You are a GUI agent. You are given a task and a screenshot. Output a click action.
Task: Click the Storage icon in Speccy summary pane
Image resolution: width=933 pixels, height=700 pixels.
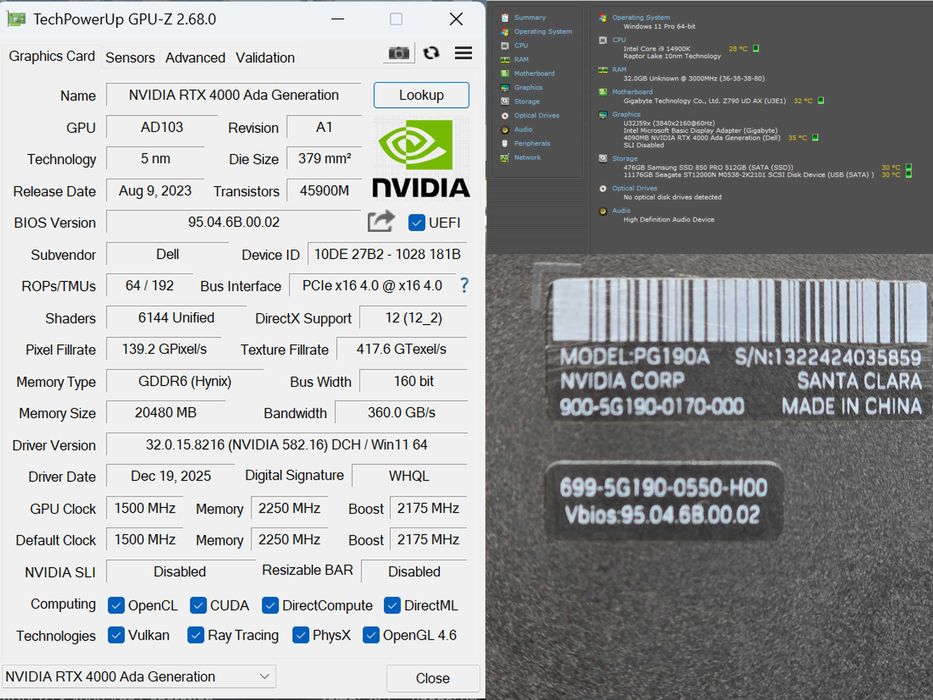(x=603, y=158)
